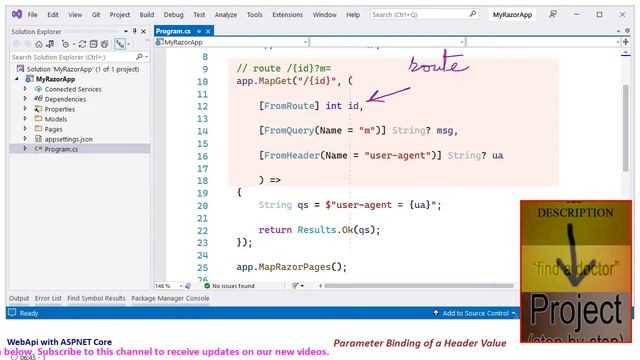Toggle Show All Files icon
Viewport: 640px width, 360px height.
[105, 44]
